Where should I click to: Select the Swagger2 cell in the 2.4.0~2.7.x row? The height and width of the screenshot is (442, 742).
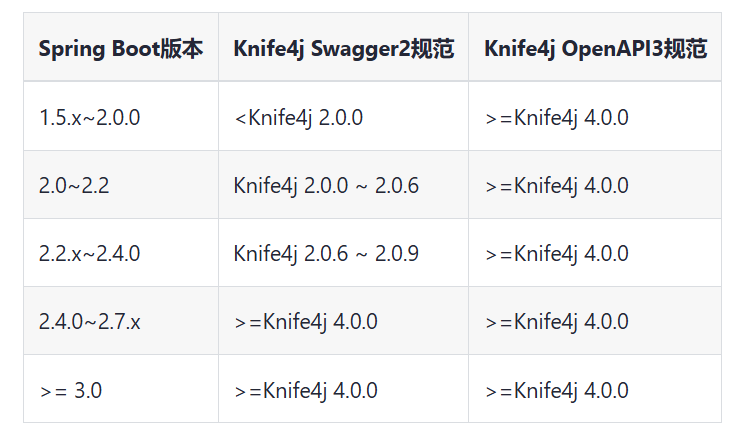[x=306, y=322]
